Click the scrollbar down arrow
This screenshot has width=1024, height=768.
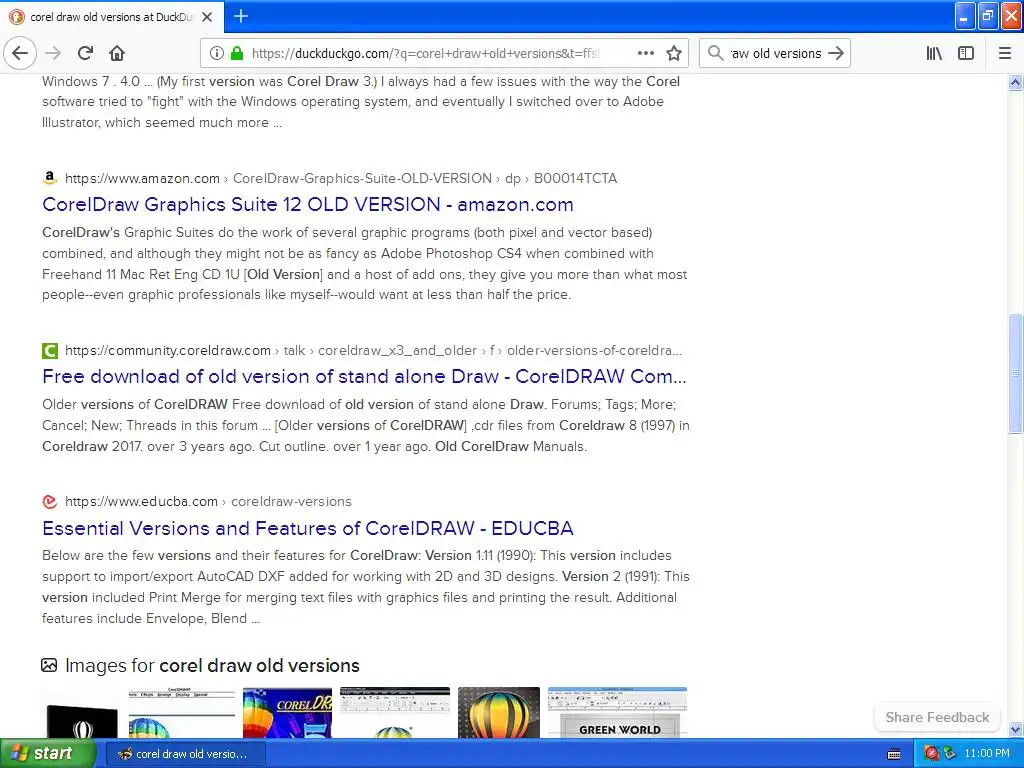[1015, 729]
